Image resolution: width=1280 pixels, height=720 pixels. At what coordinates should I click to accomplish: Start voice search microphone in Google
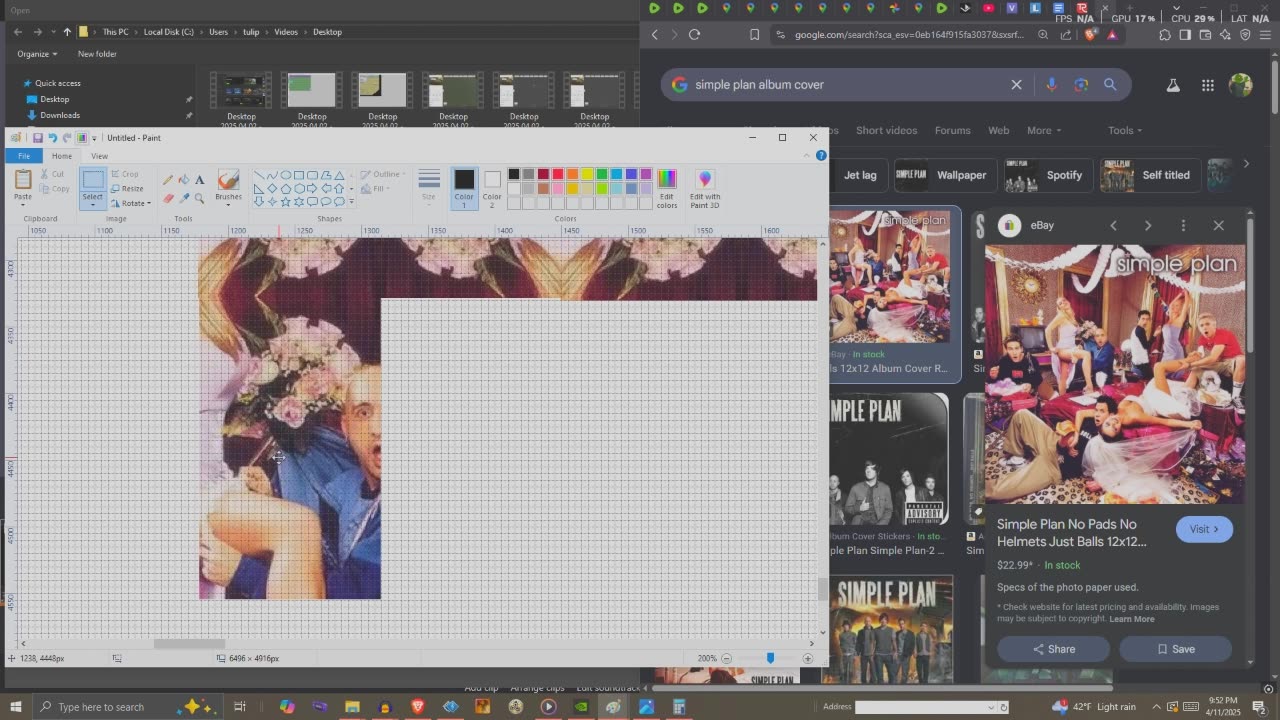point(1051,85)
